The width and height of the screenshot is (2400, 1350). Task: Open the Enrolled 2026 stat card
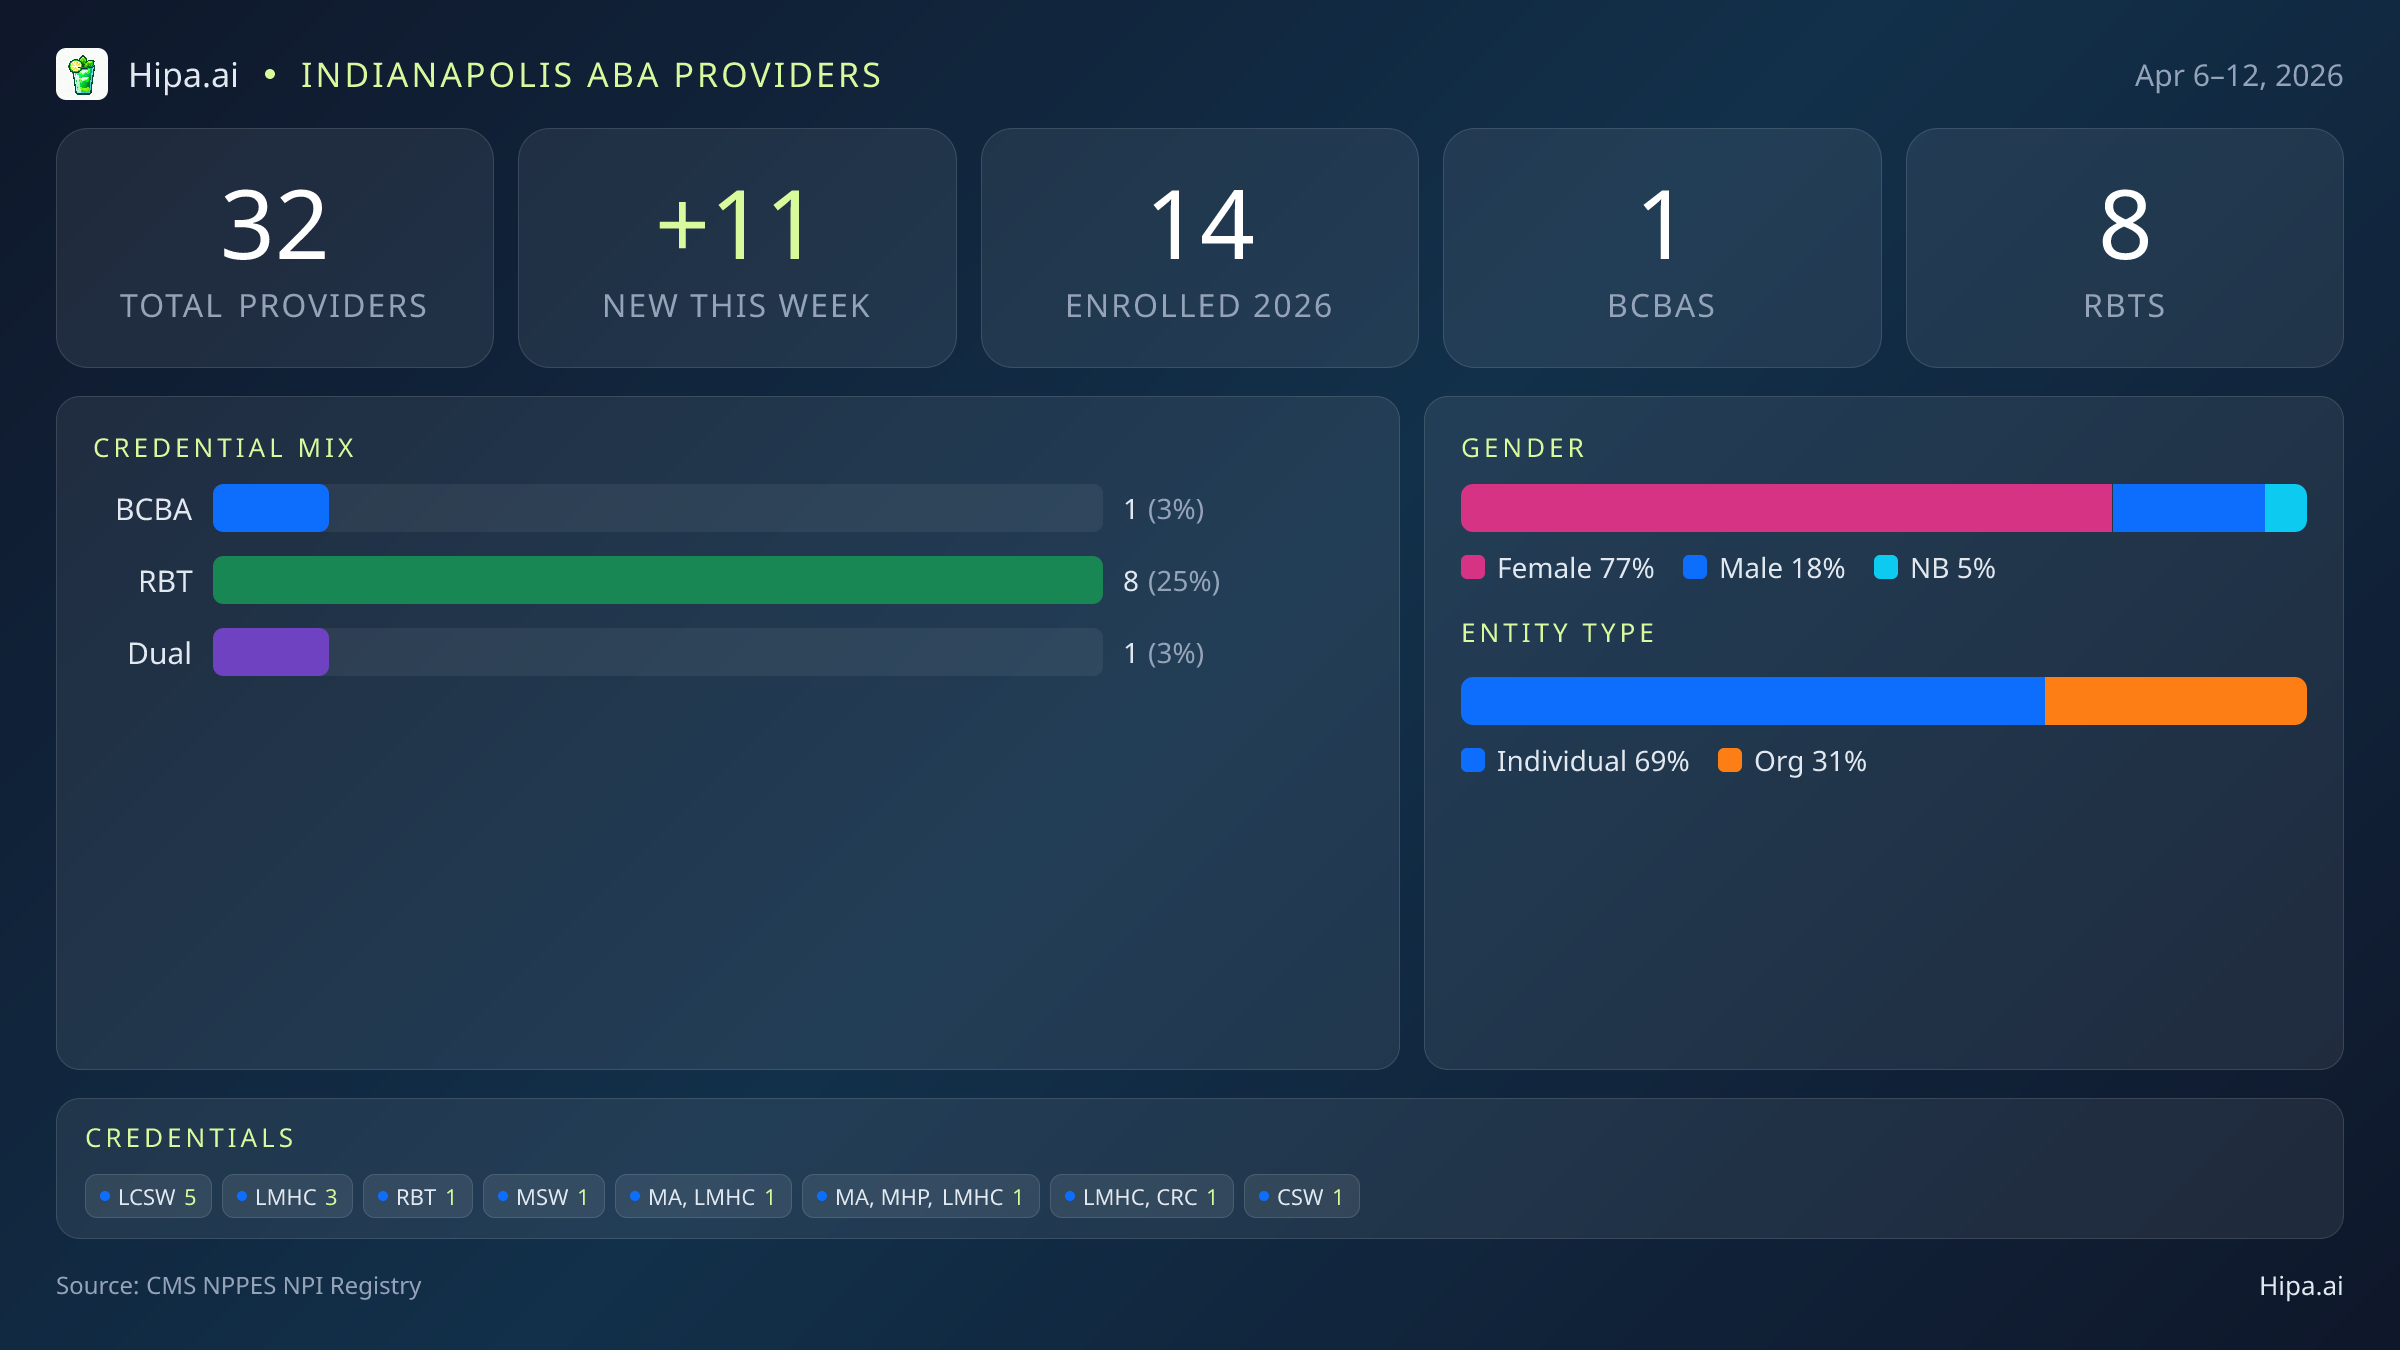[x=1199, y=248]
